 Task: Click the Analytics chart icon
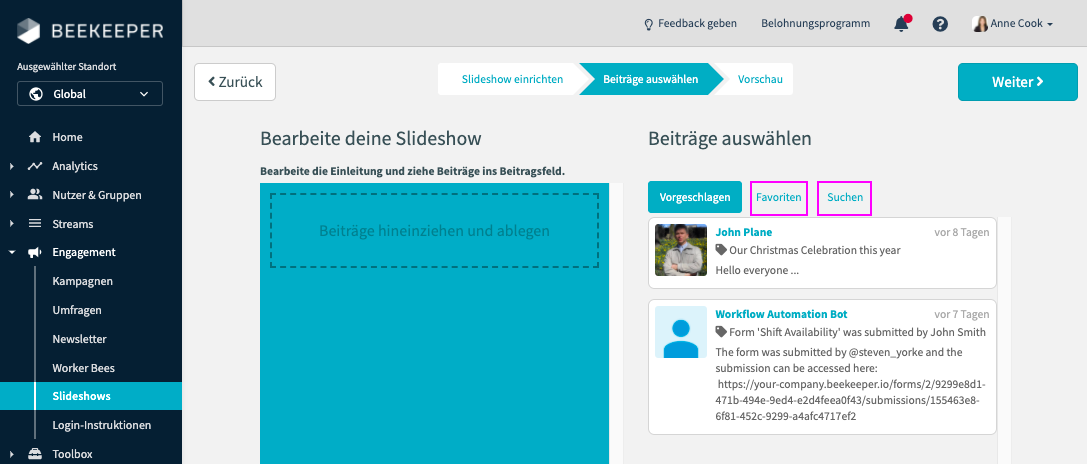35,166
